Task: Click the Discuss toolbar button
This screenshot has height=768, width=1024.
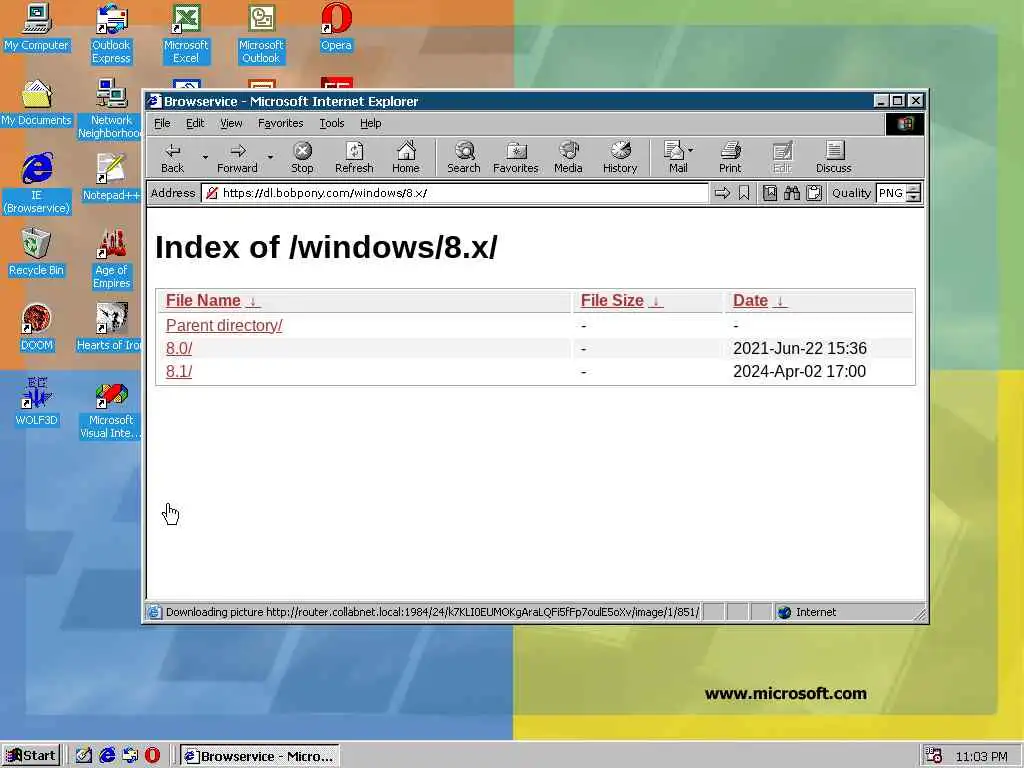Action: 833,157
